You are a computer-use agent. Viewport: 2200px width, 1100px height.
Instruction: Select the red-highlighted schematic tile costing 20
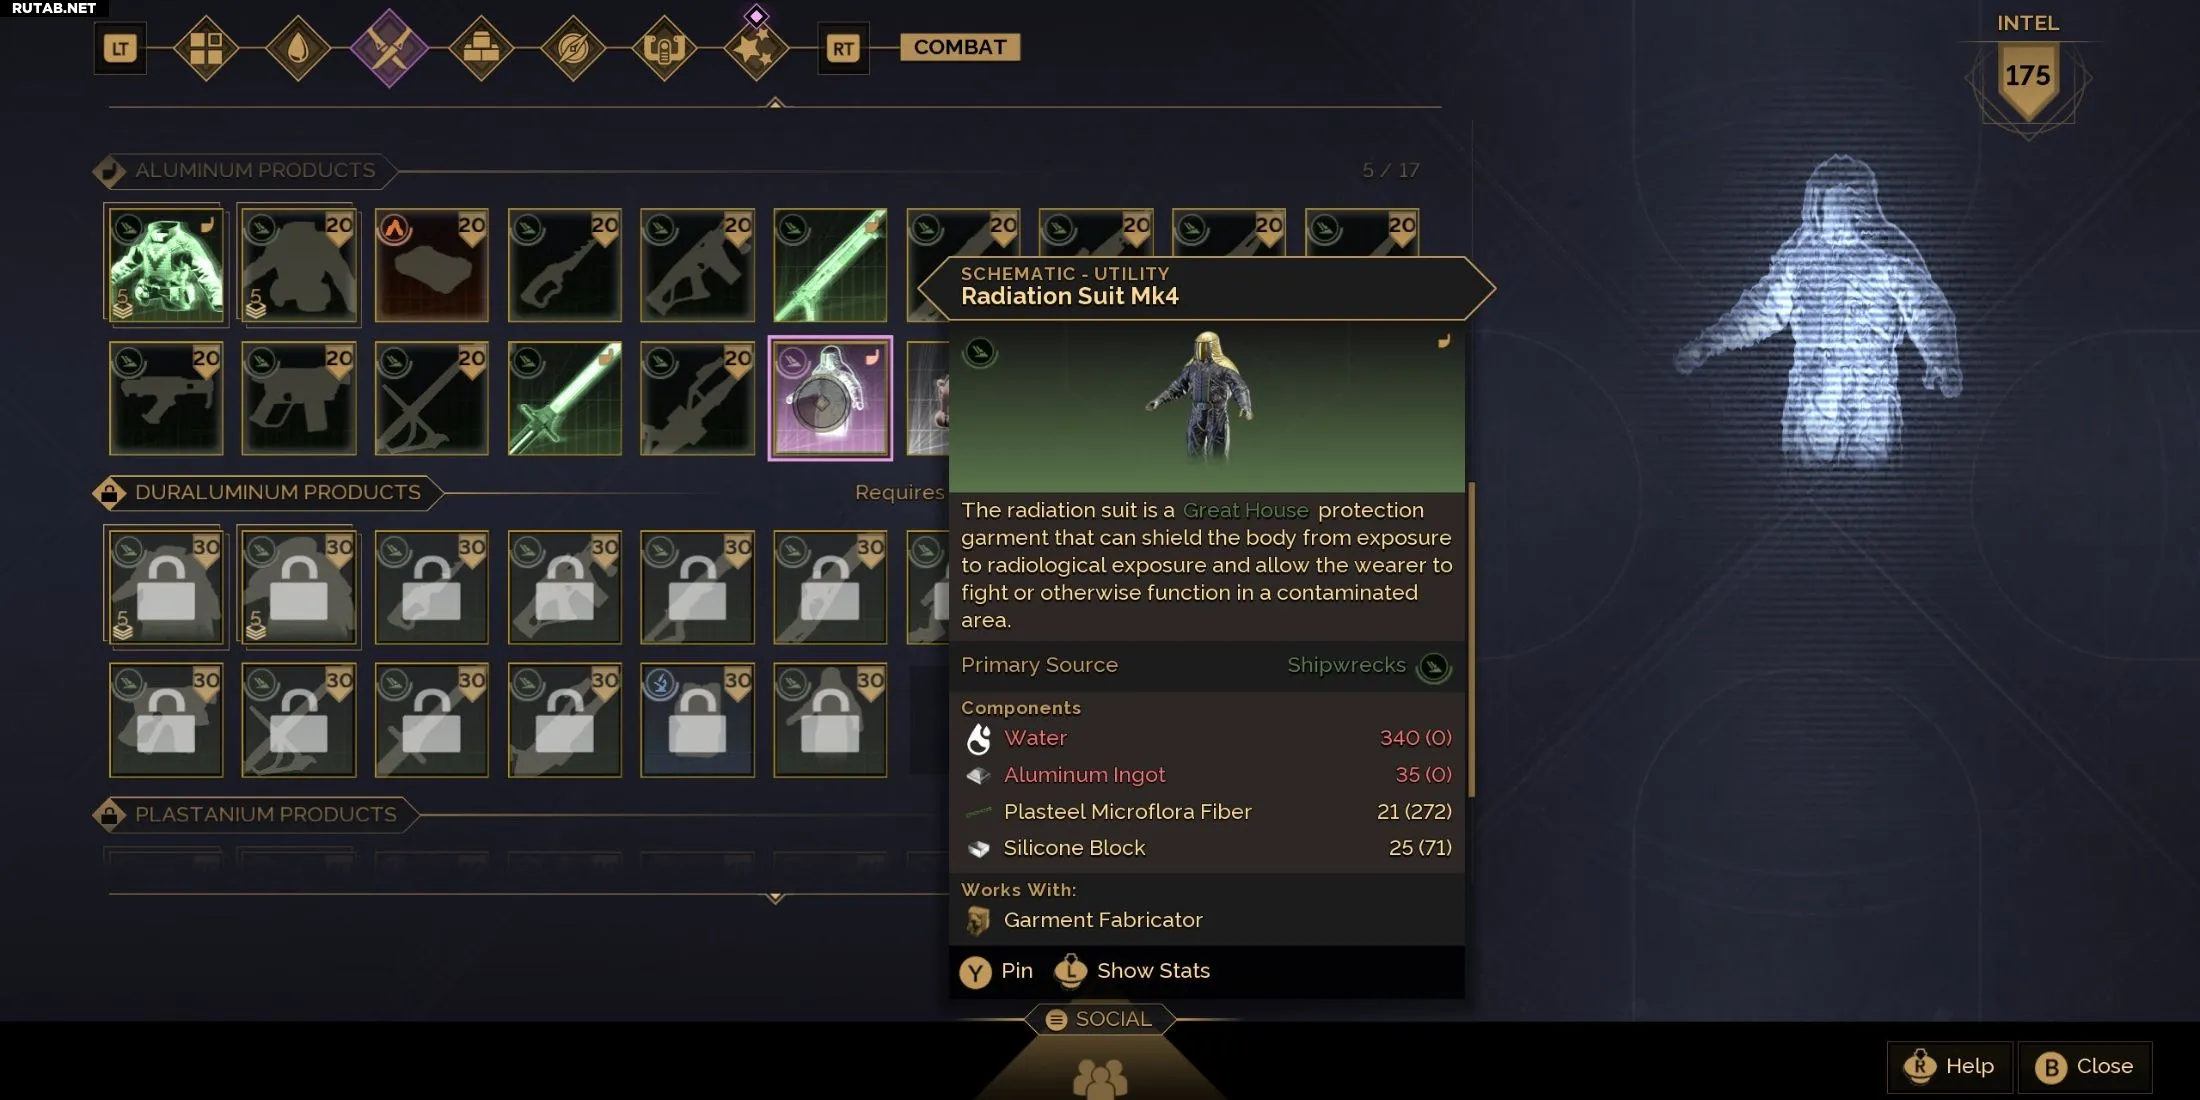point(431,264)
